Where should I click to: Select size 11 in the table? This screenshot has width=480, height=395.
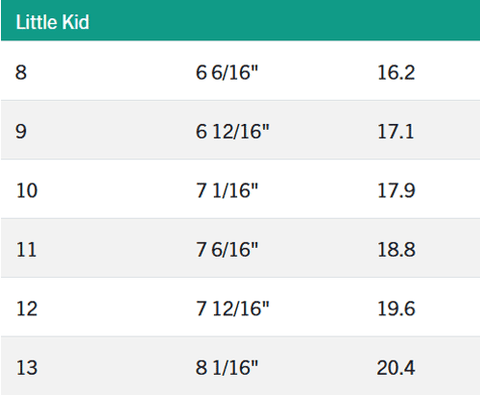click(x=26, y=250)
